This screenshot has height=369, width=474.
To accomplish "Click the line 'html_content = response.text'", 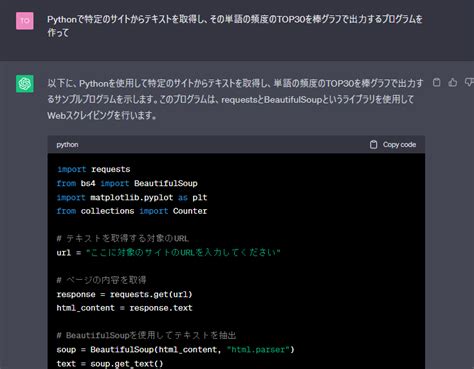I will [x=124, y=308].
